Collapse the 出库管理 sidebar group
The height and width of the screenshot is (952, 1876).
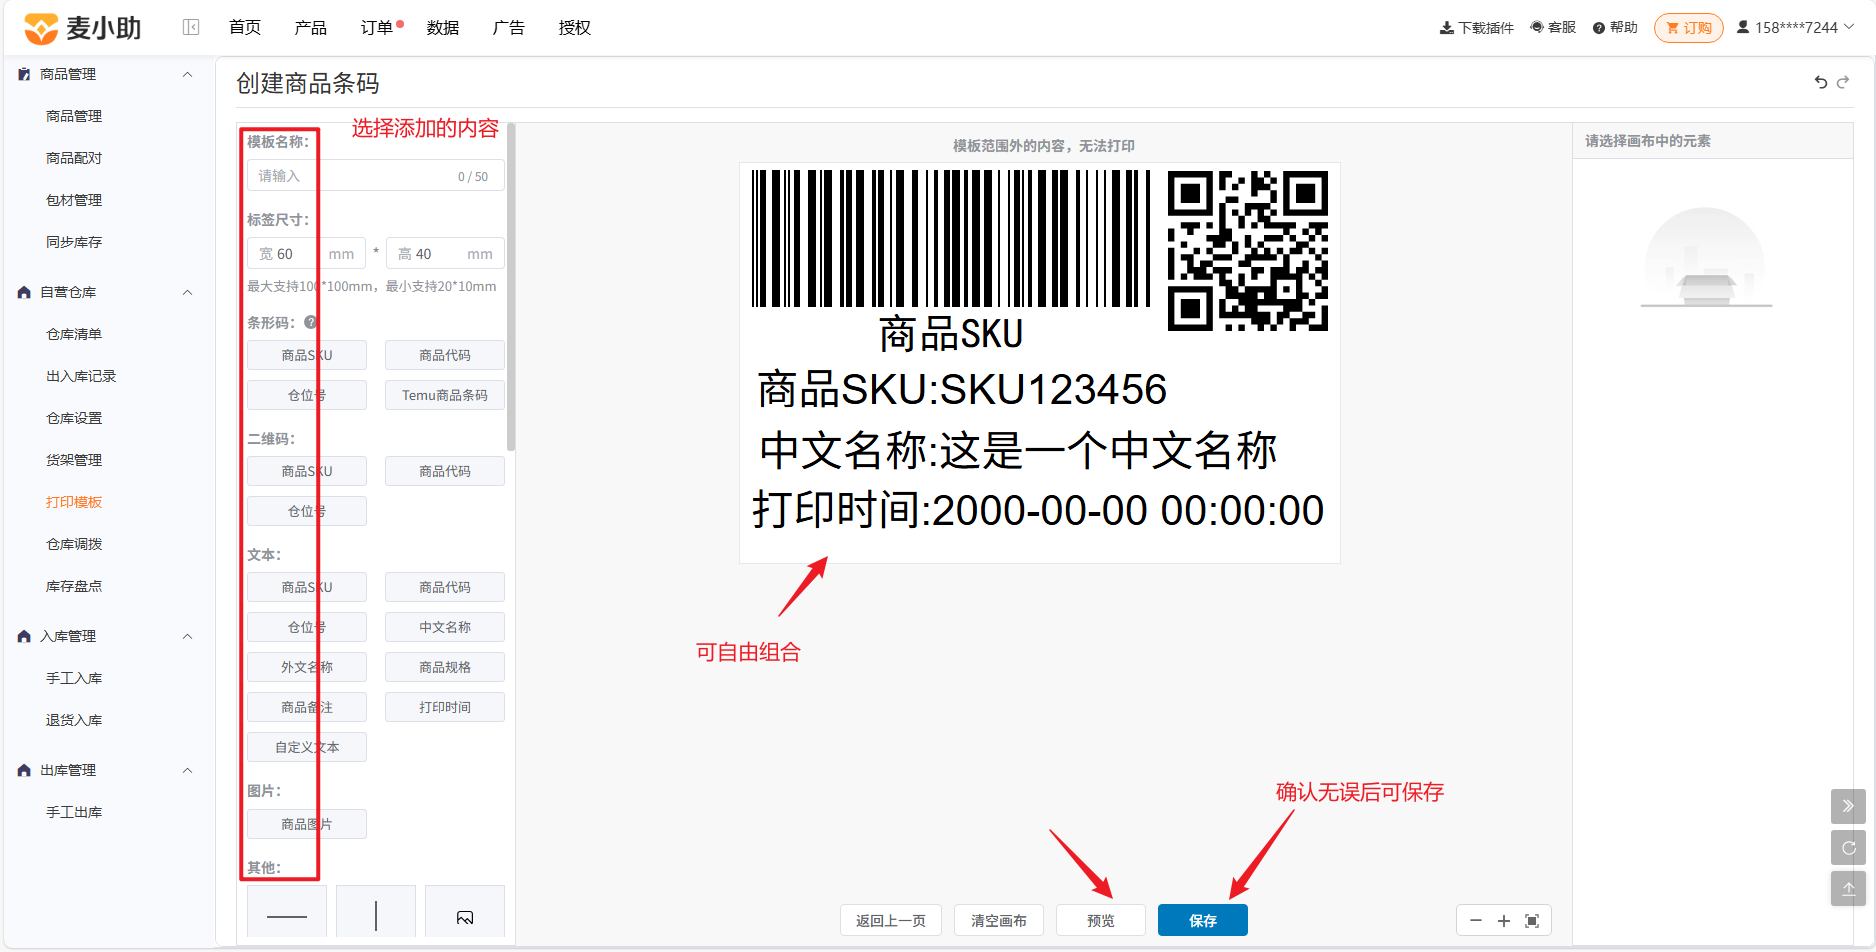tap(187, 770)
